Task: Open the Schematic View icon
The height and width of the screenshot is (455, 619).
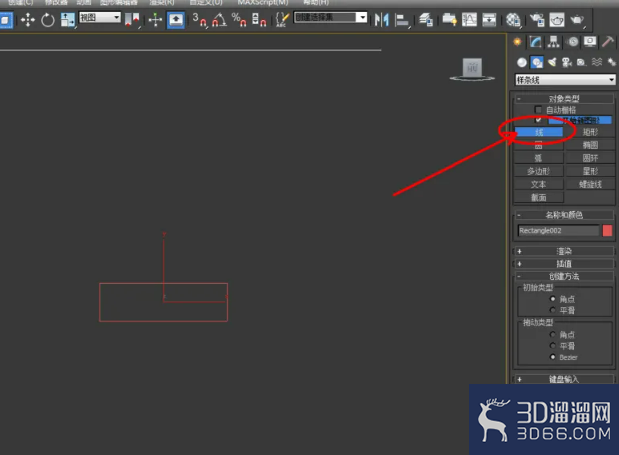Action: [489, 20]
